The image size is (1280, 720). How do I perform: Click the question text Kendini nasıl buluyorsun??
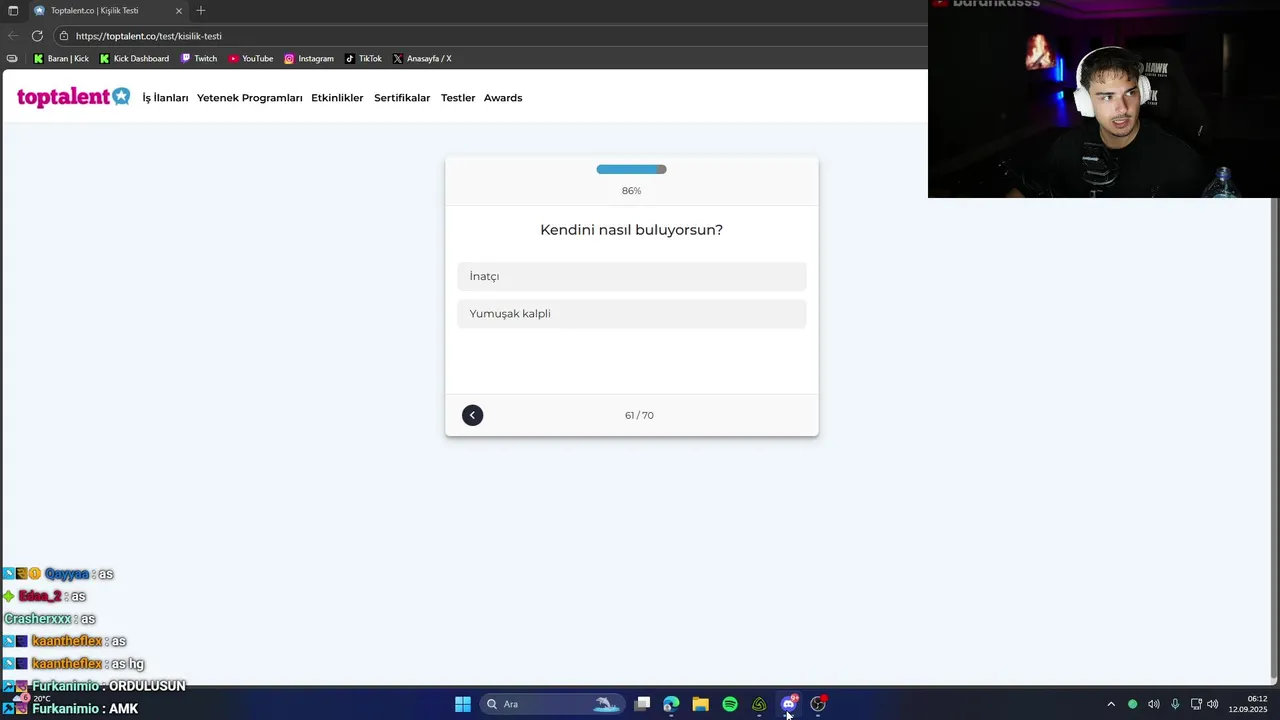pos(631,230)
